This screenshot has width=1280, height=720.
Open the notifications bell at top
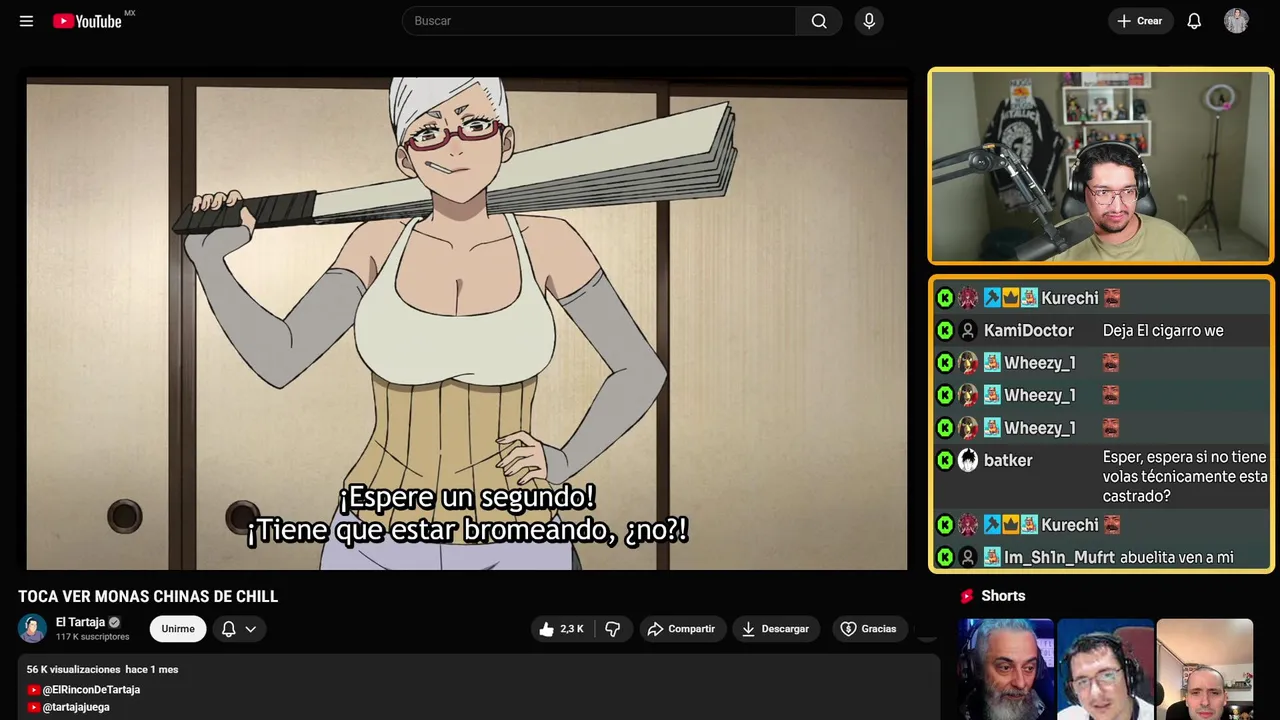[x=1194, y=21]
